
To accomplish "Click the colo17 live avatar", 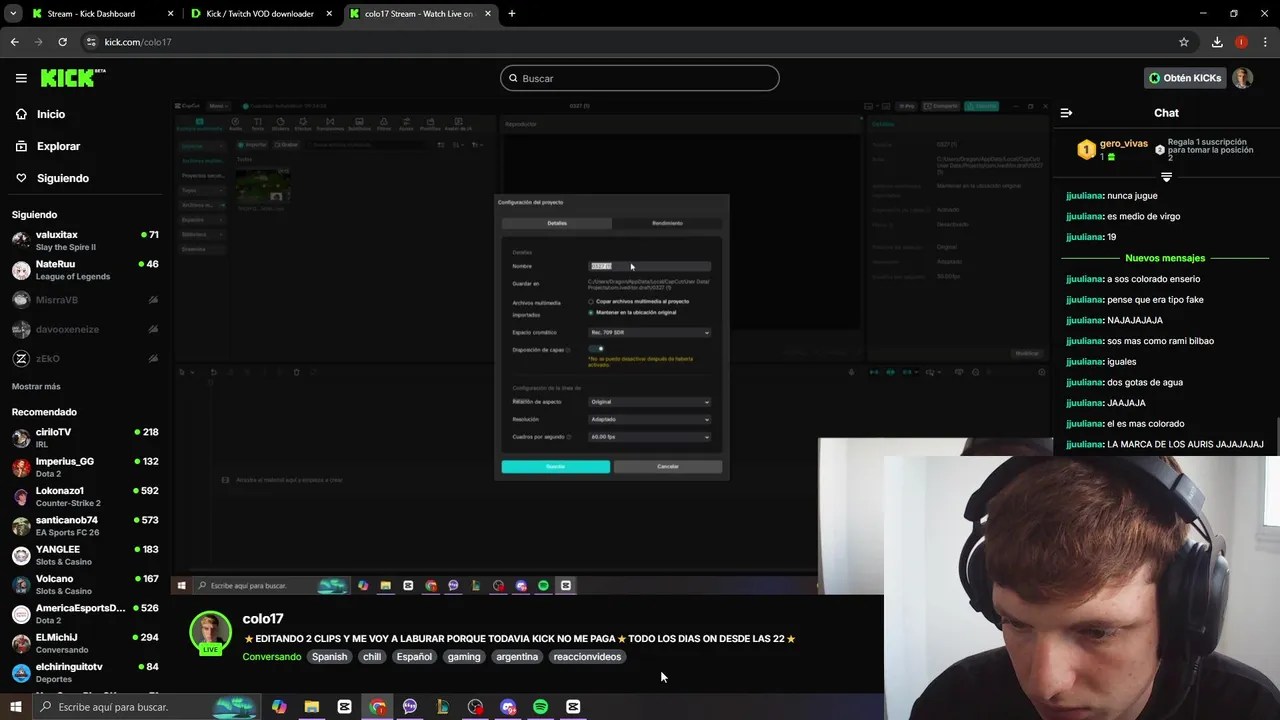I will click(x=210, y=632).
